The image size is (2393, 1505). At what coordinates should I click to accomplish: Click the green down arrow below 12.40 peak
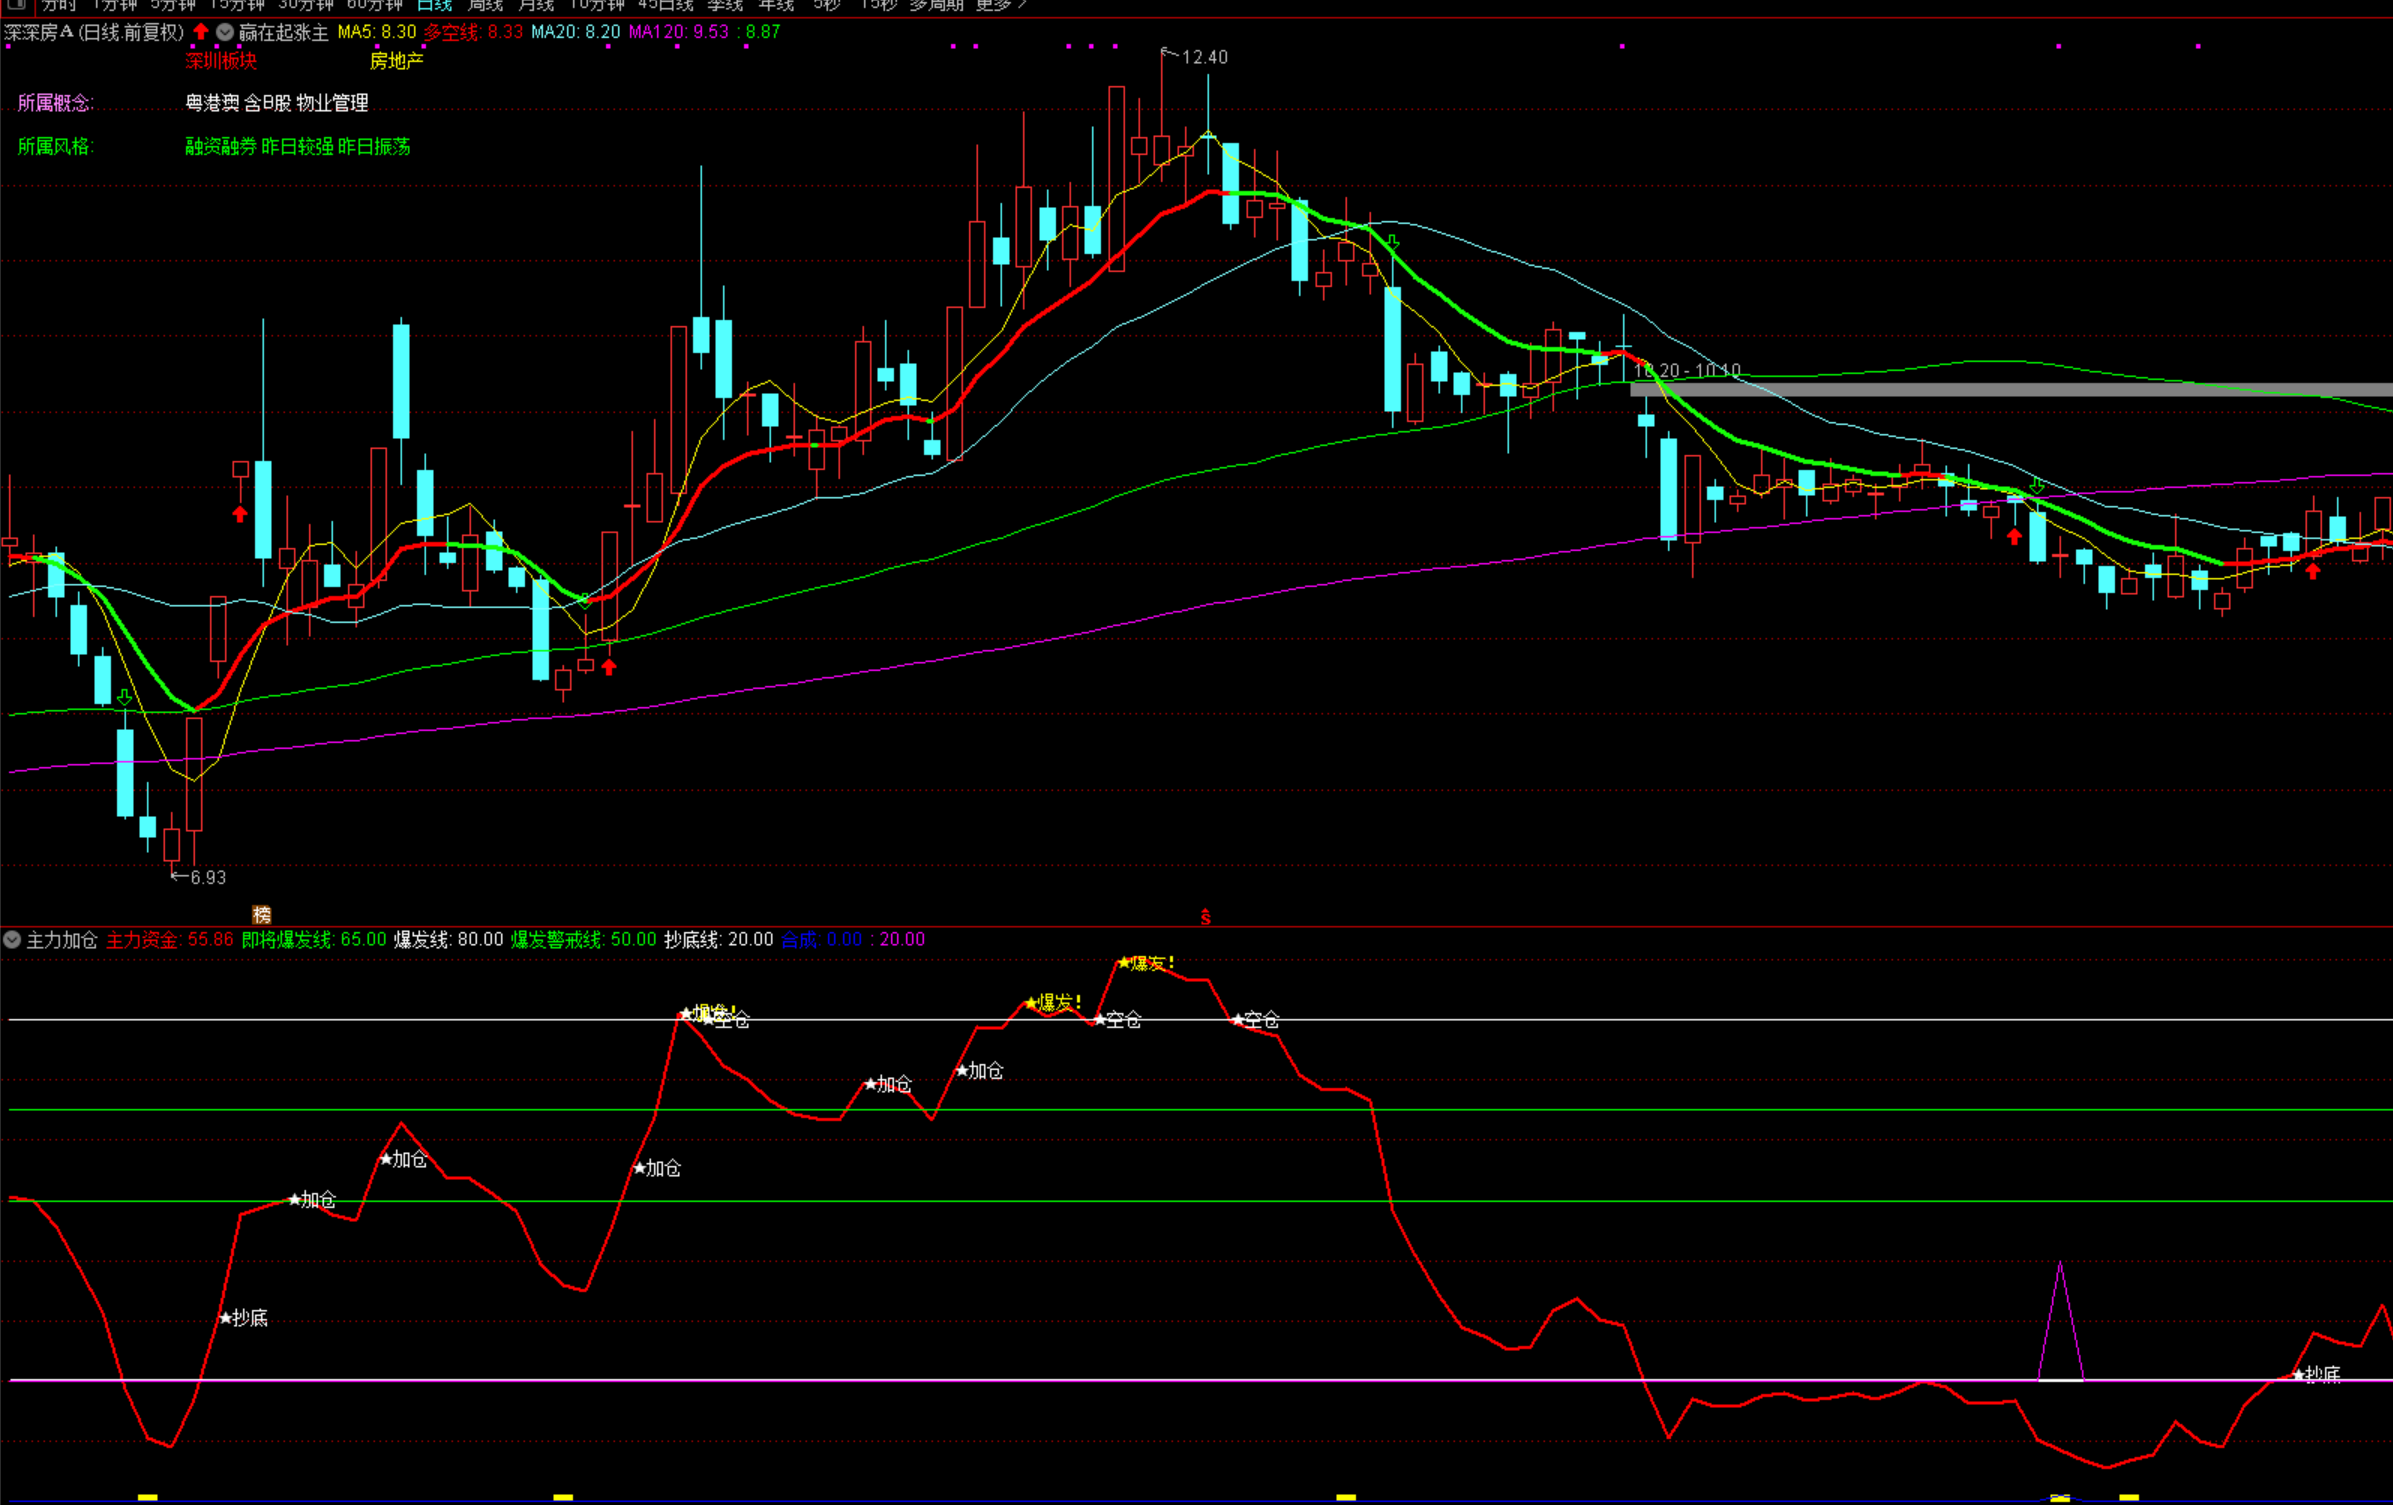(x=1392, y=243)
